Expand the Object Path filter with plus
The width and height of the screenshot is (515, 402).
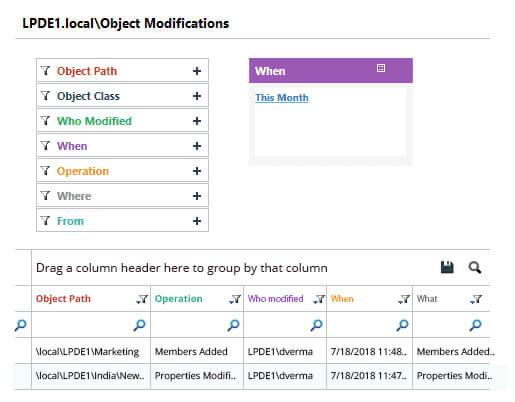pos(197,71)
